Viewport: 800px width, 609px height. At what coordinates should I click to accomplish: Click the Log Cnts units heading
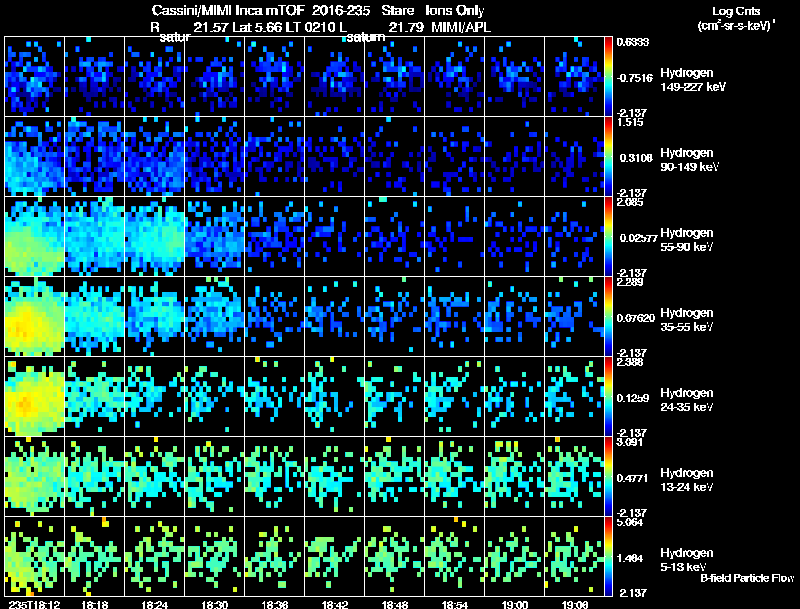[736, 12]
